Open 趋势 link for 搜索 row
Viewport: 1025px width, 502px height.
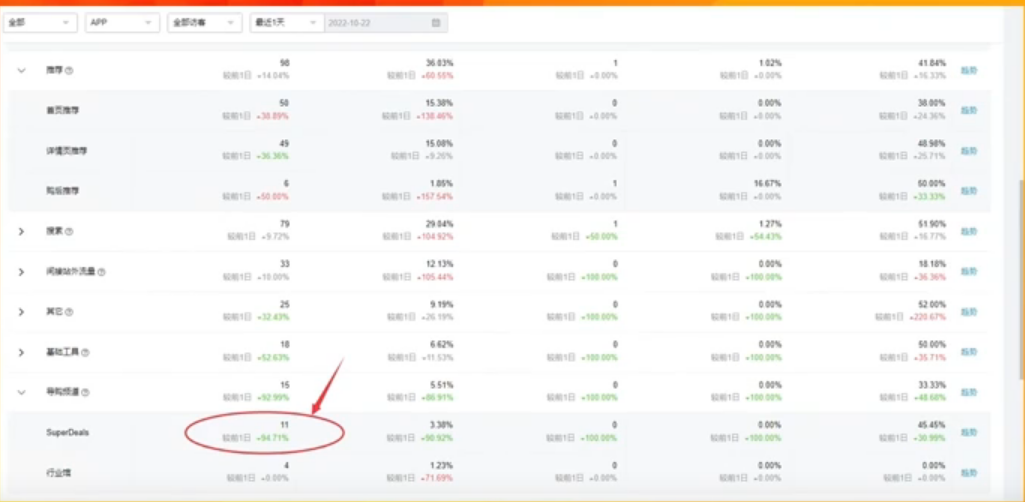point(969,231)
